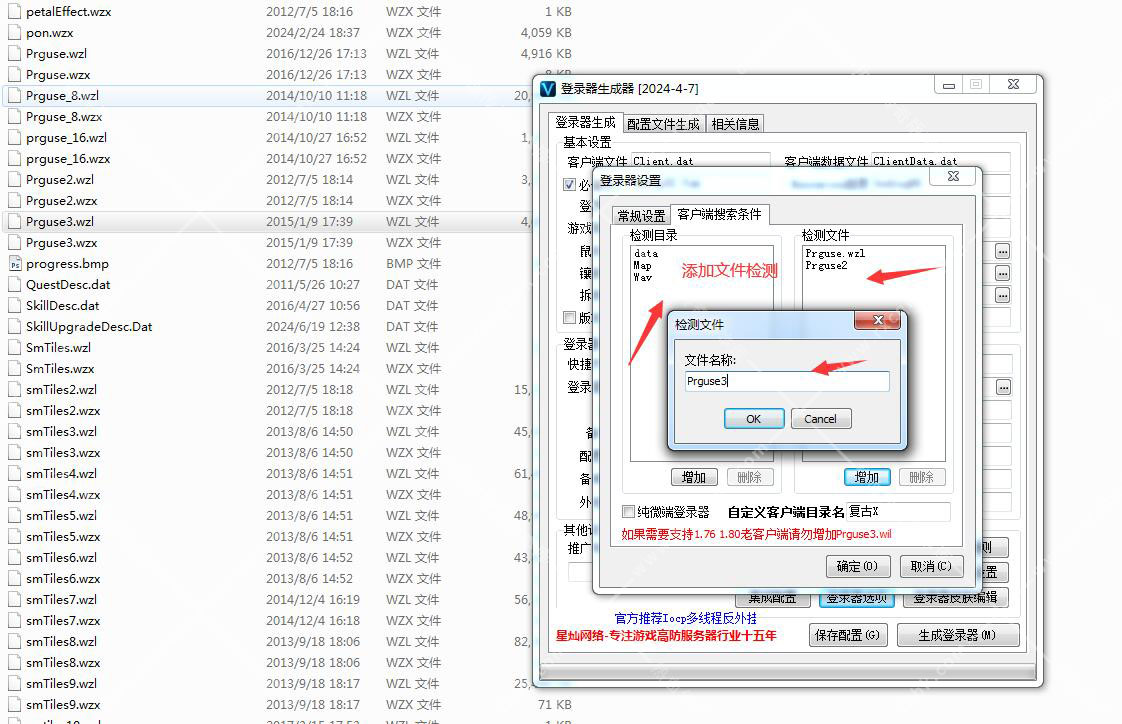Click the 客户端文件 Client.dat field

[x=700, y=161]
